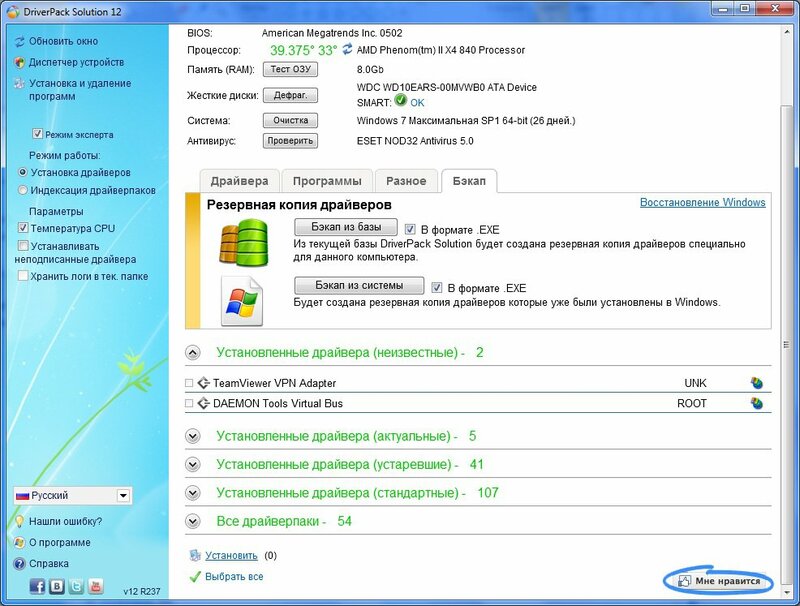Click DAEMON Tools Virtual Bus device arrow icon

[x=204, y=403]
